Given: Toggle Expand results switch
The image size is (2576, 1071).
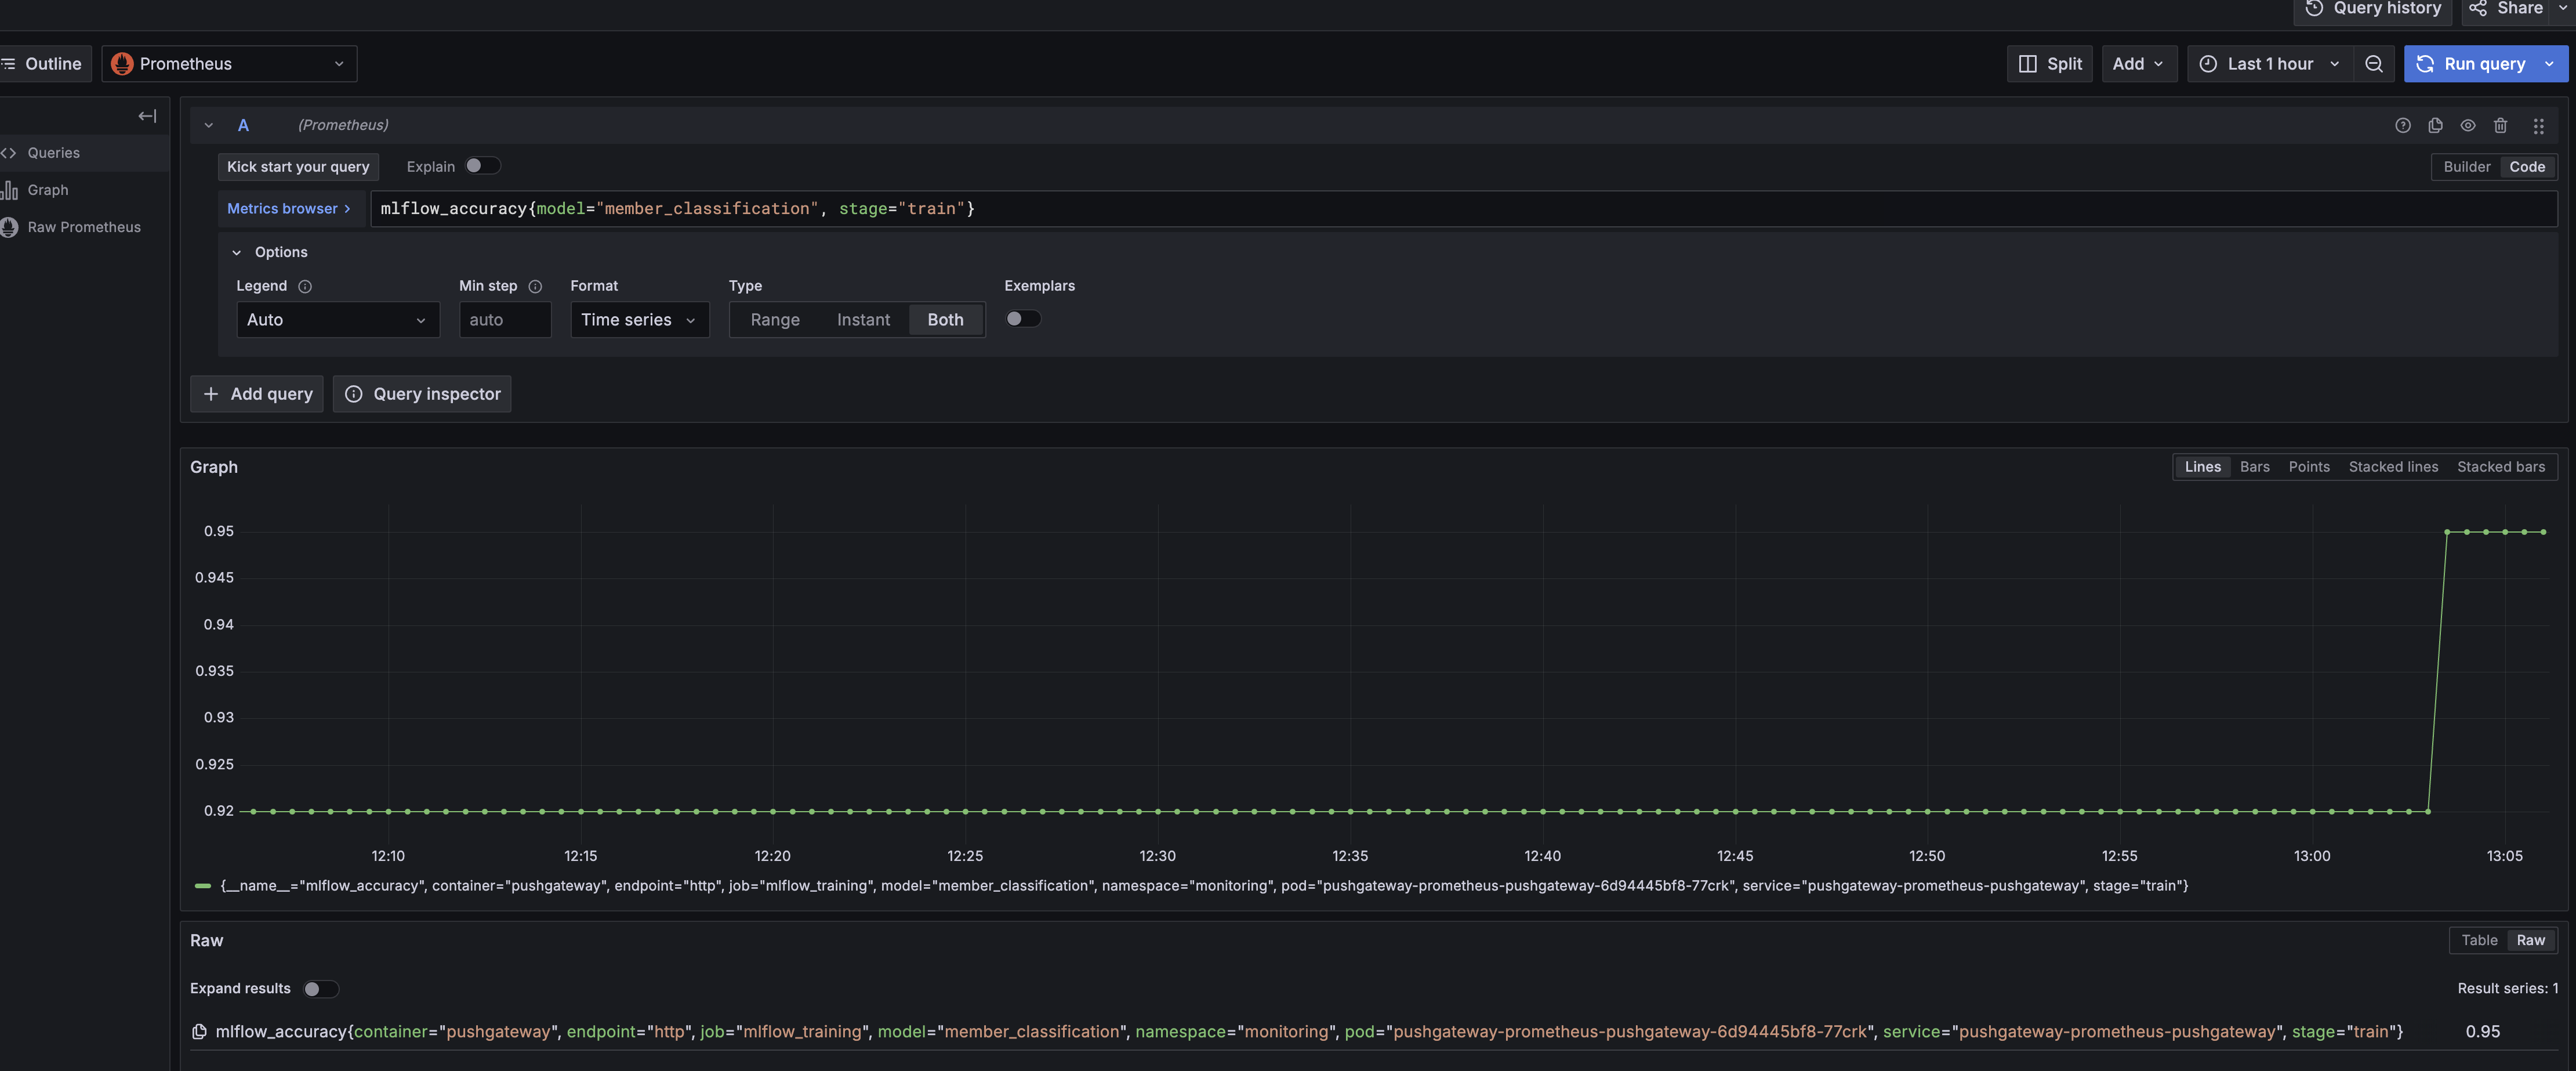Looking at the screenshot, I should (x=321, y=989).
